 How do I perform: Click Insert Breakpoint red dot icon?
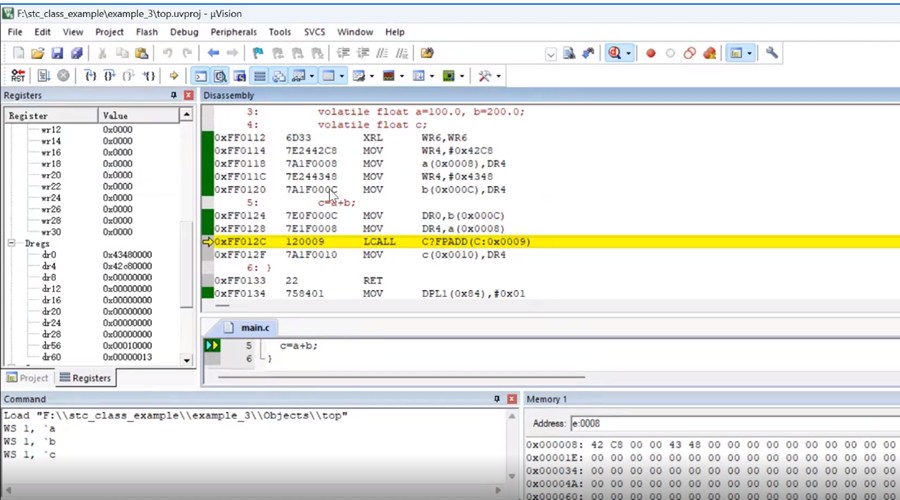coord(650,53)
